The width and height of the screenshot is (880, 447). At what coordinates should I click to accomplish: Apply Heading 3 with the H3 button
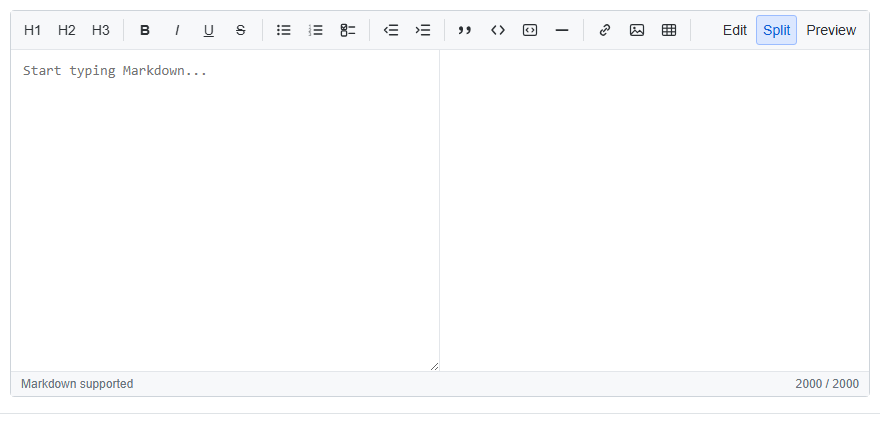tap(101, 30)
